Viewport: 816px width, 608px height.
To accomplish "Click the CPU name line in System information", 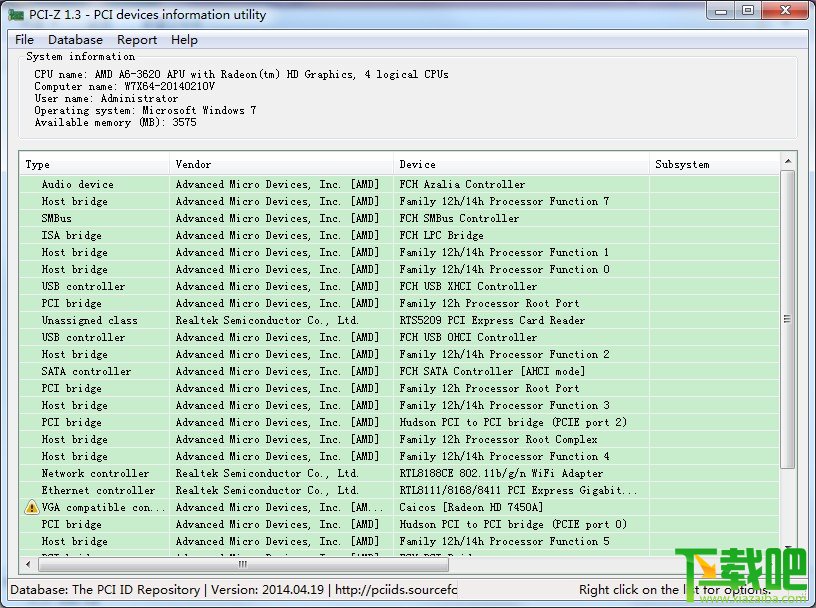I will tap(241, 74).
